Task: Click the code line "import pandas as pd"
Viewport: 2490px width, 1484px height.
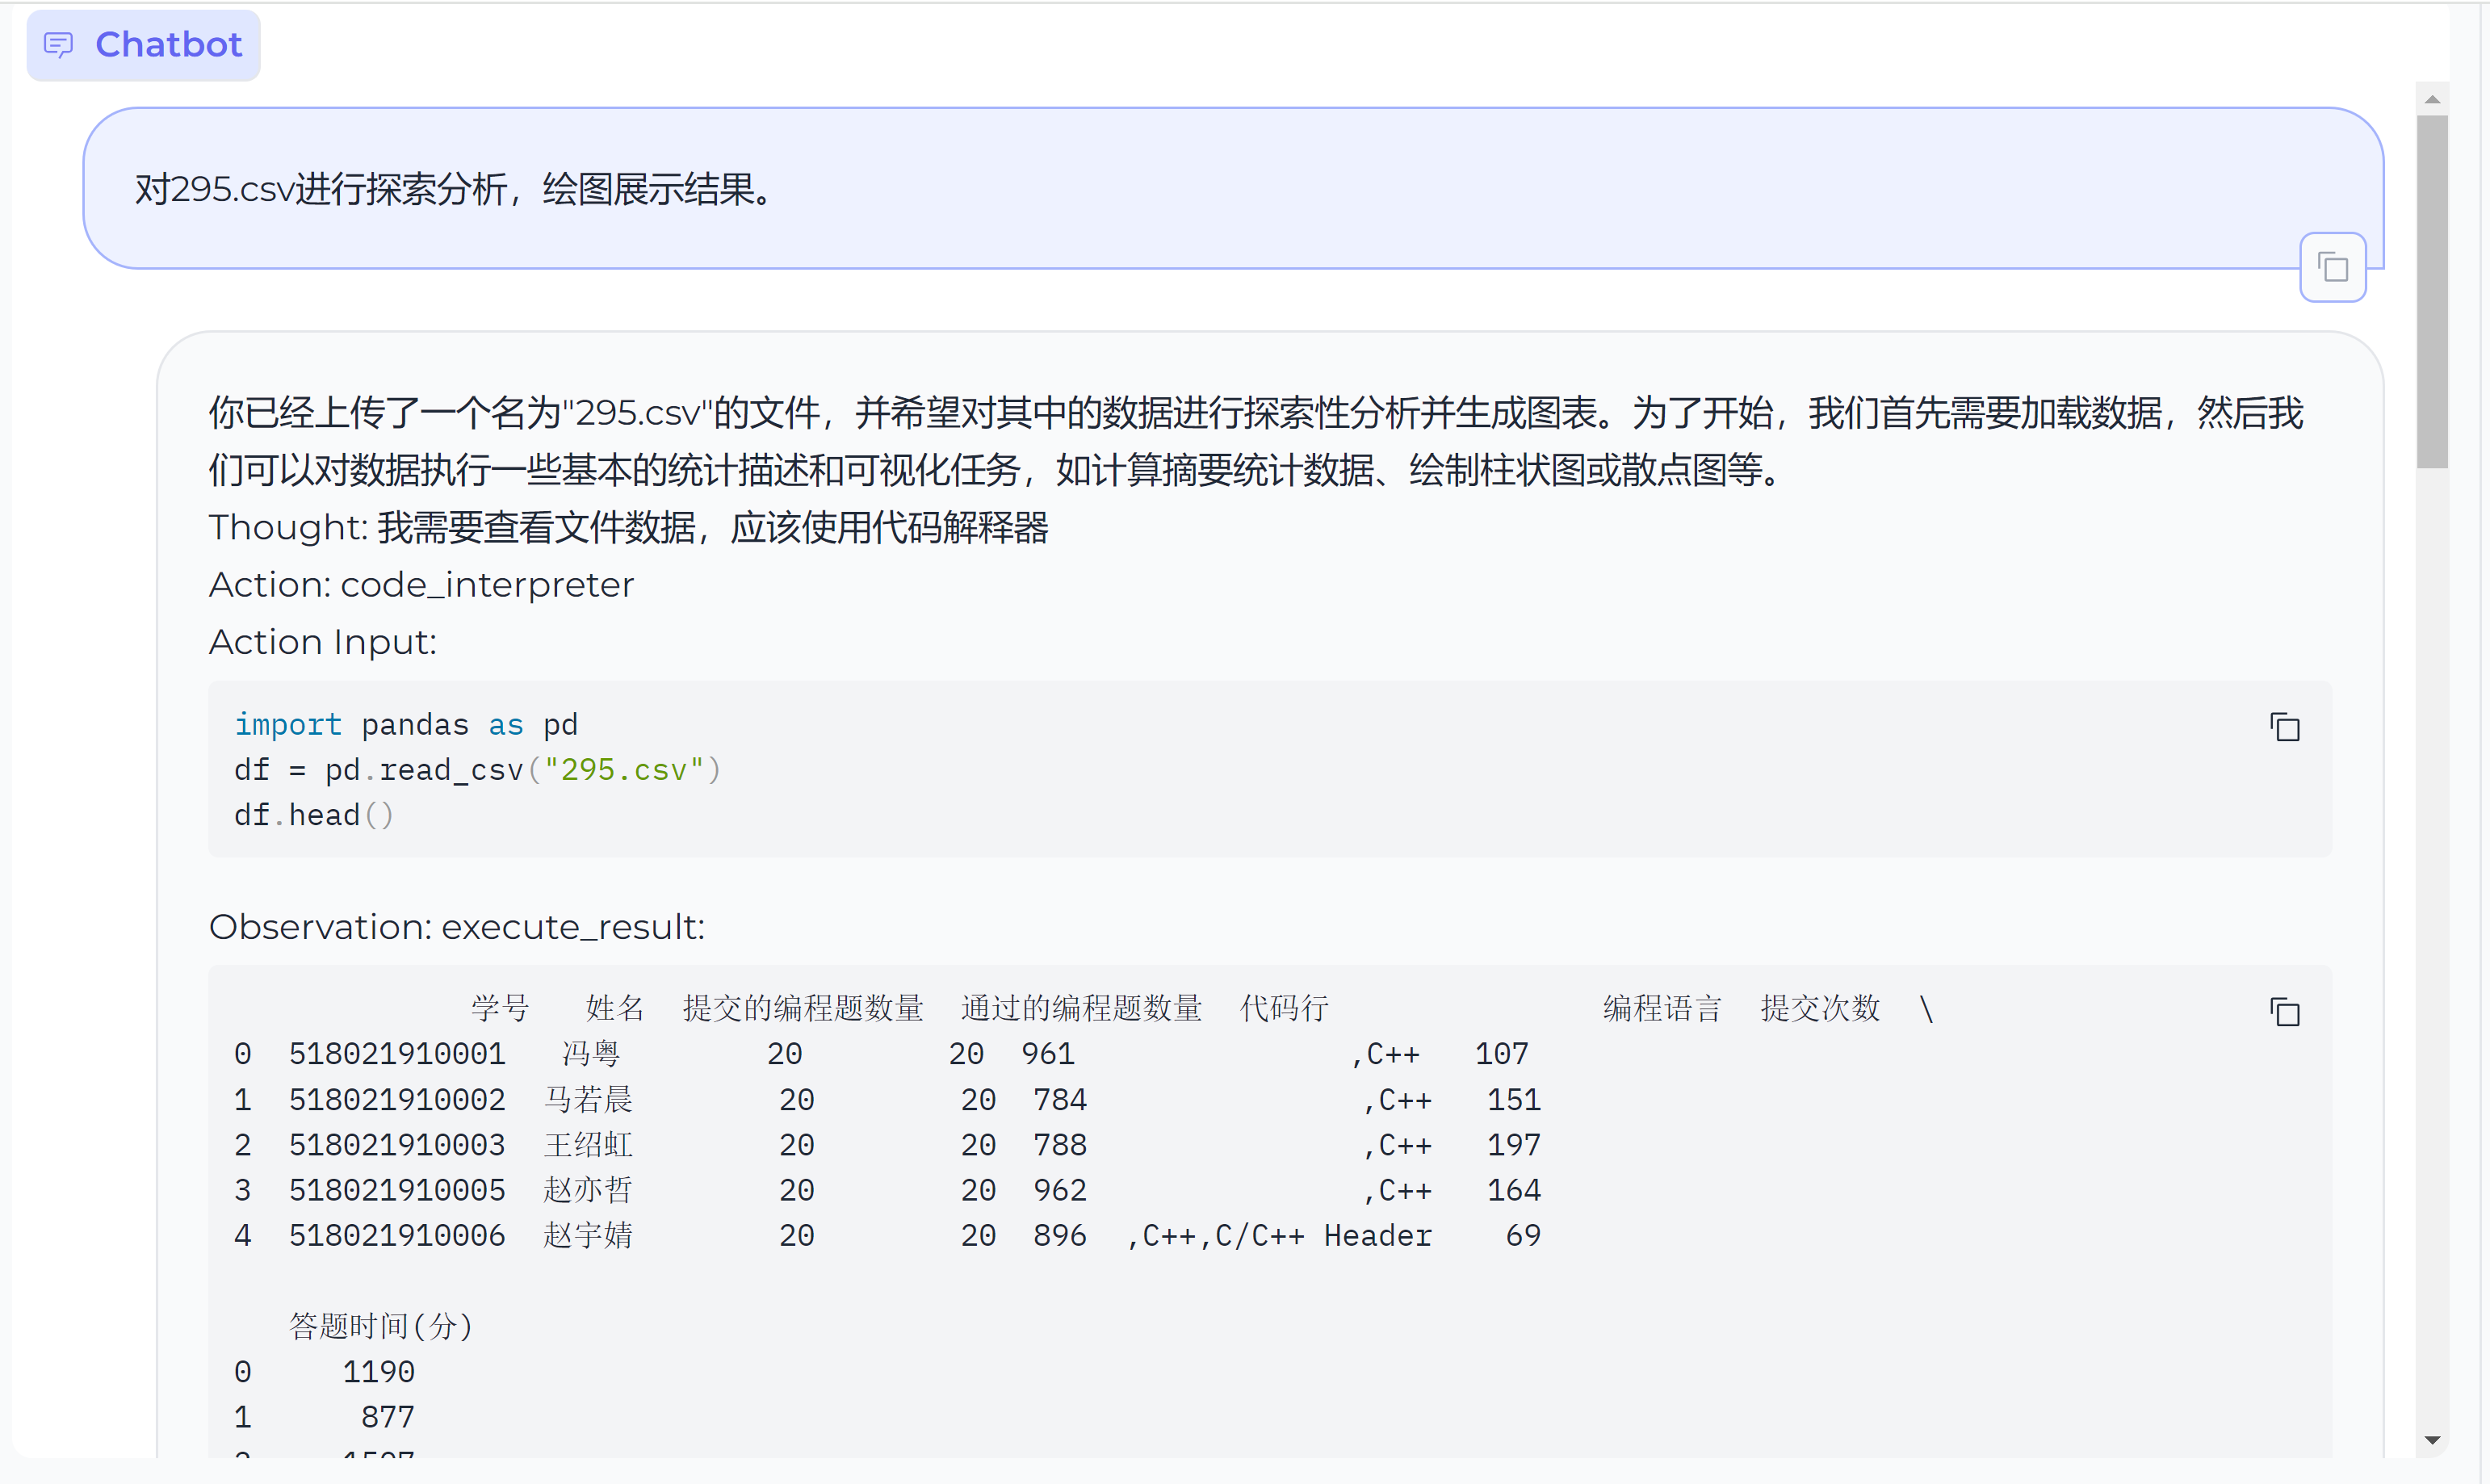Action: coord(406,724)
